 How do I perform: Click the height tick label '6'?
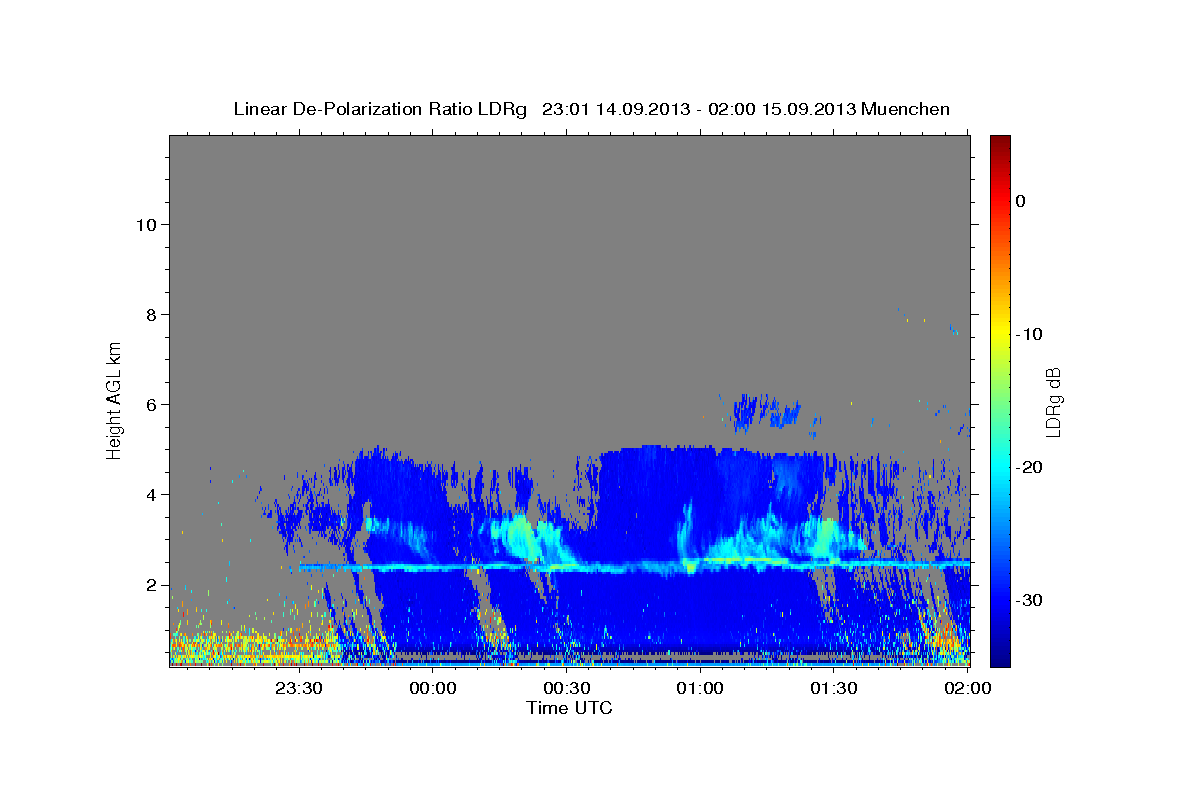pos(151,404)
